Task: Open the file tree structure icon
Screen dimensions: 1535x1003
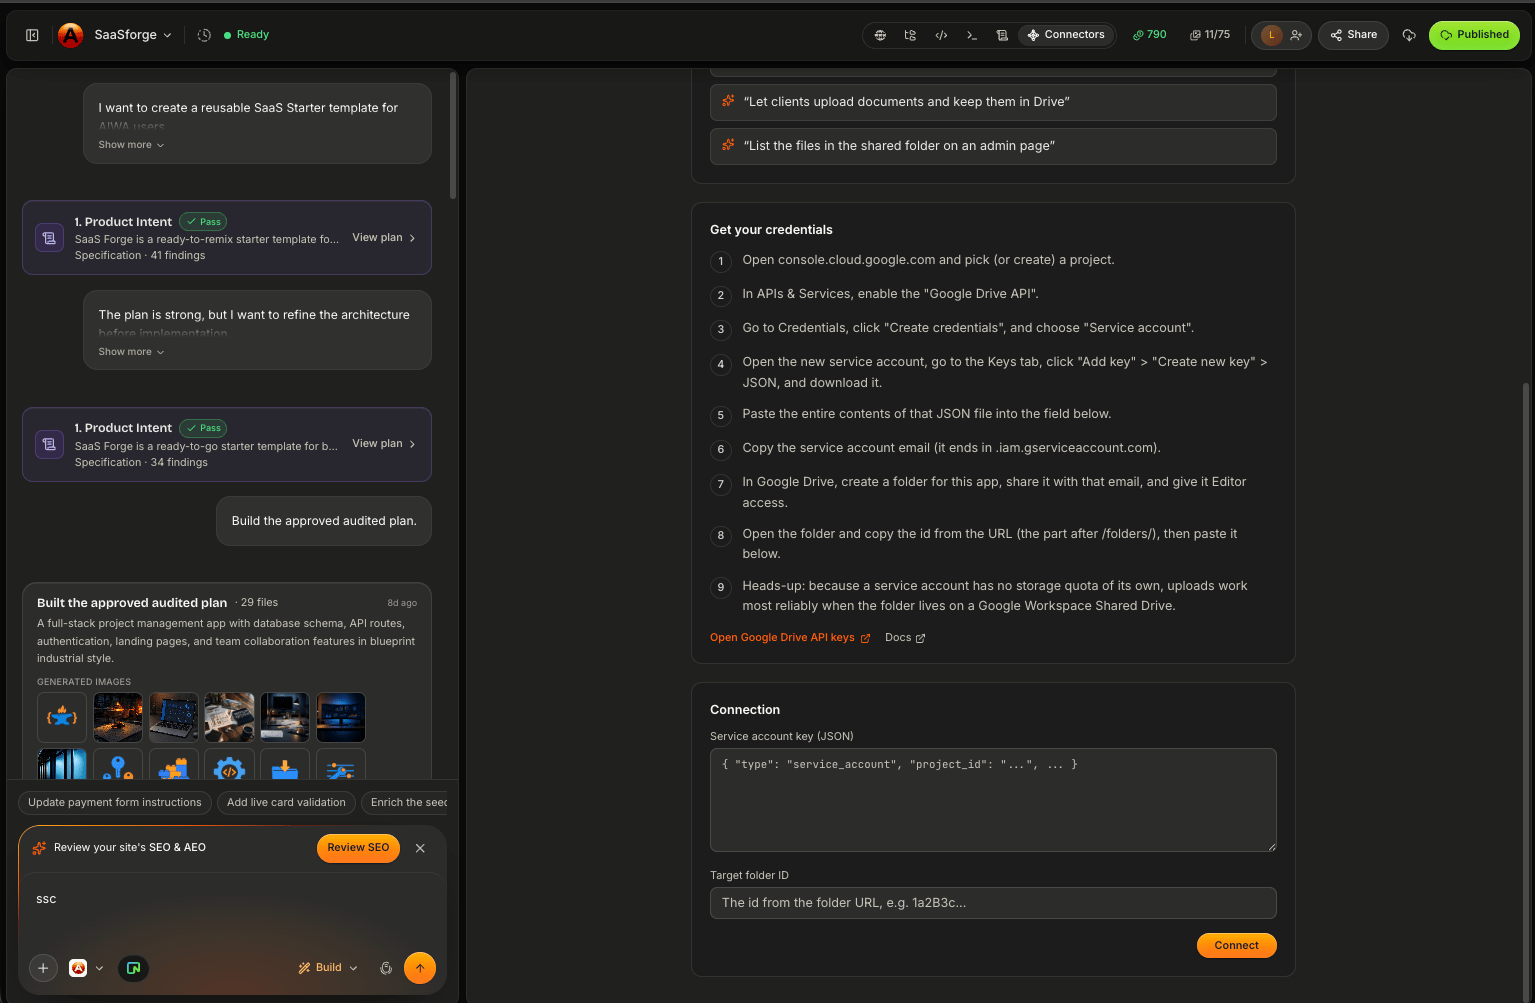Action: coord(910,35)
